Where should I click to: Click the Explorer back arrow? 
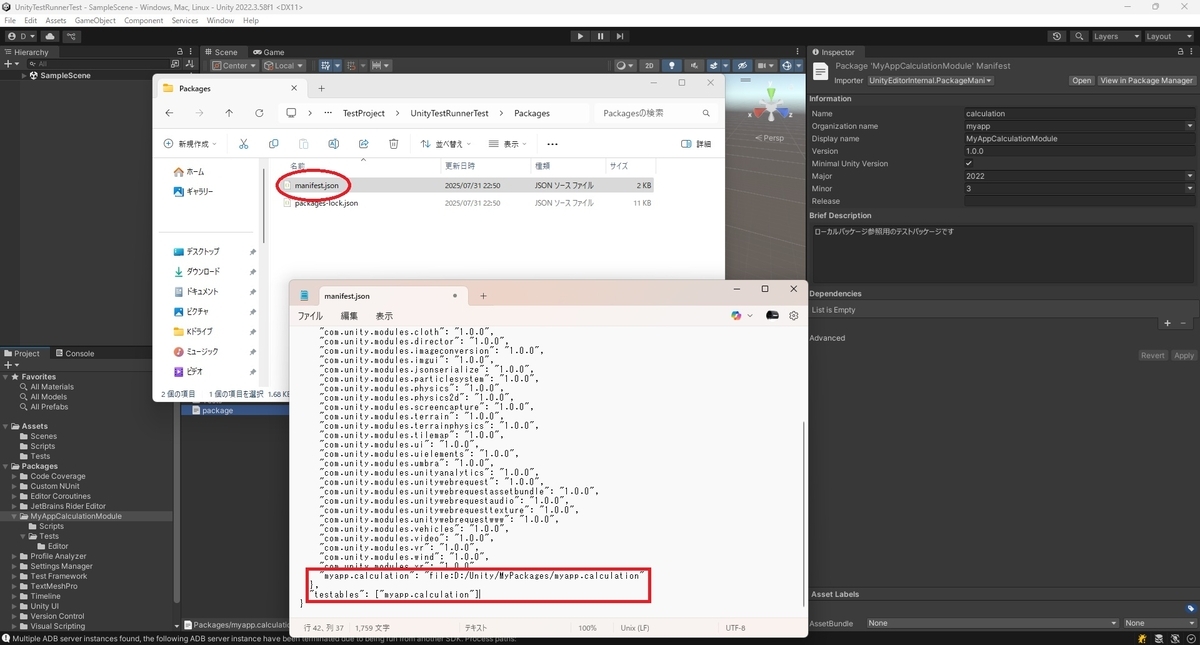pos(170,113)
